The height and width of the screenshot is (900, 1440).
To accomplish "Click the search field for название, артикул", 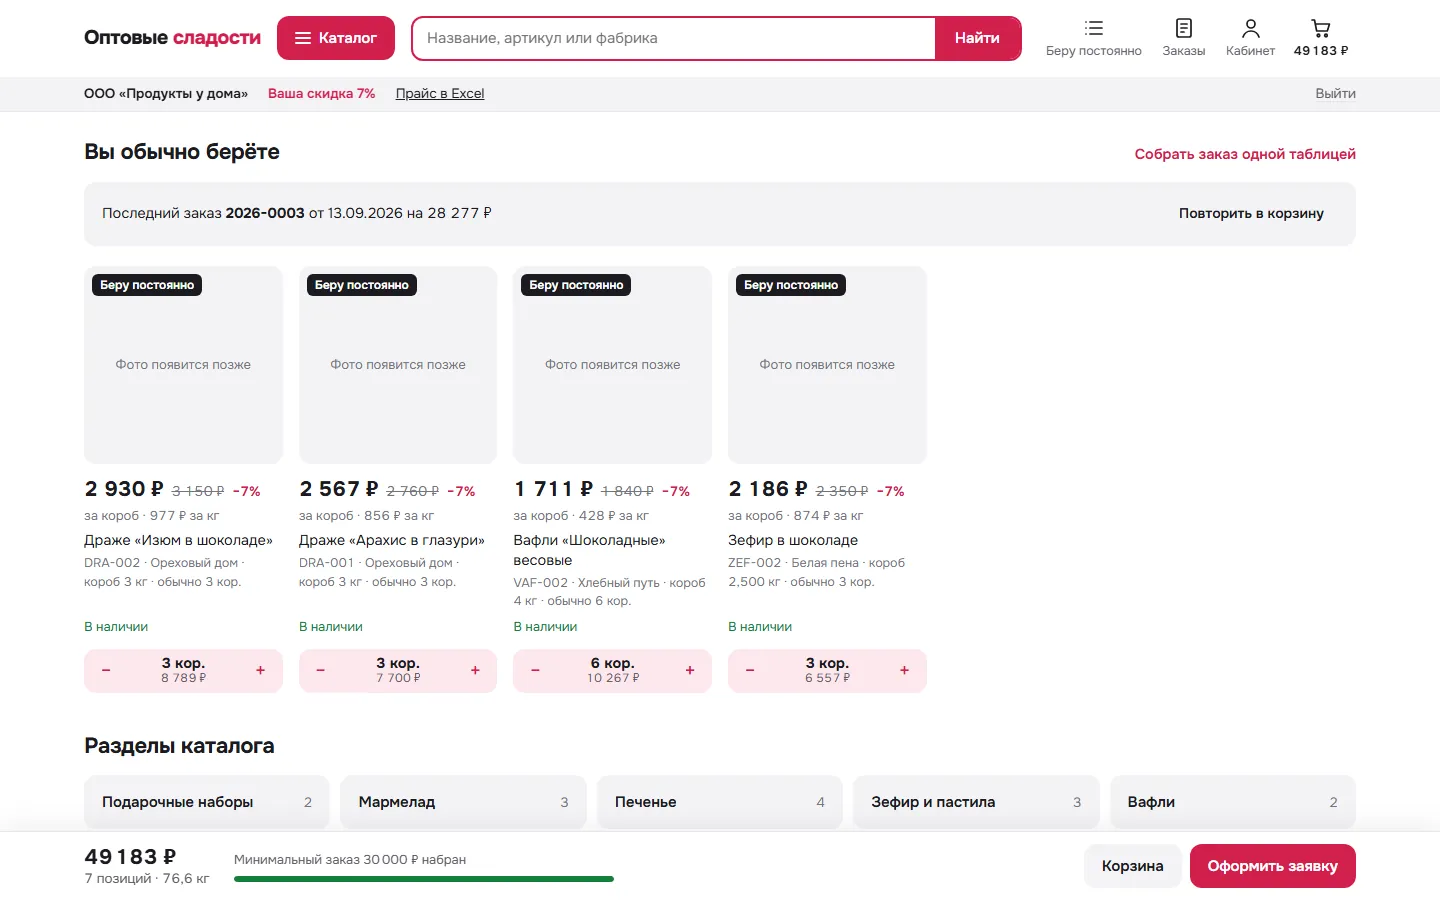I will point(674,38).
